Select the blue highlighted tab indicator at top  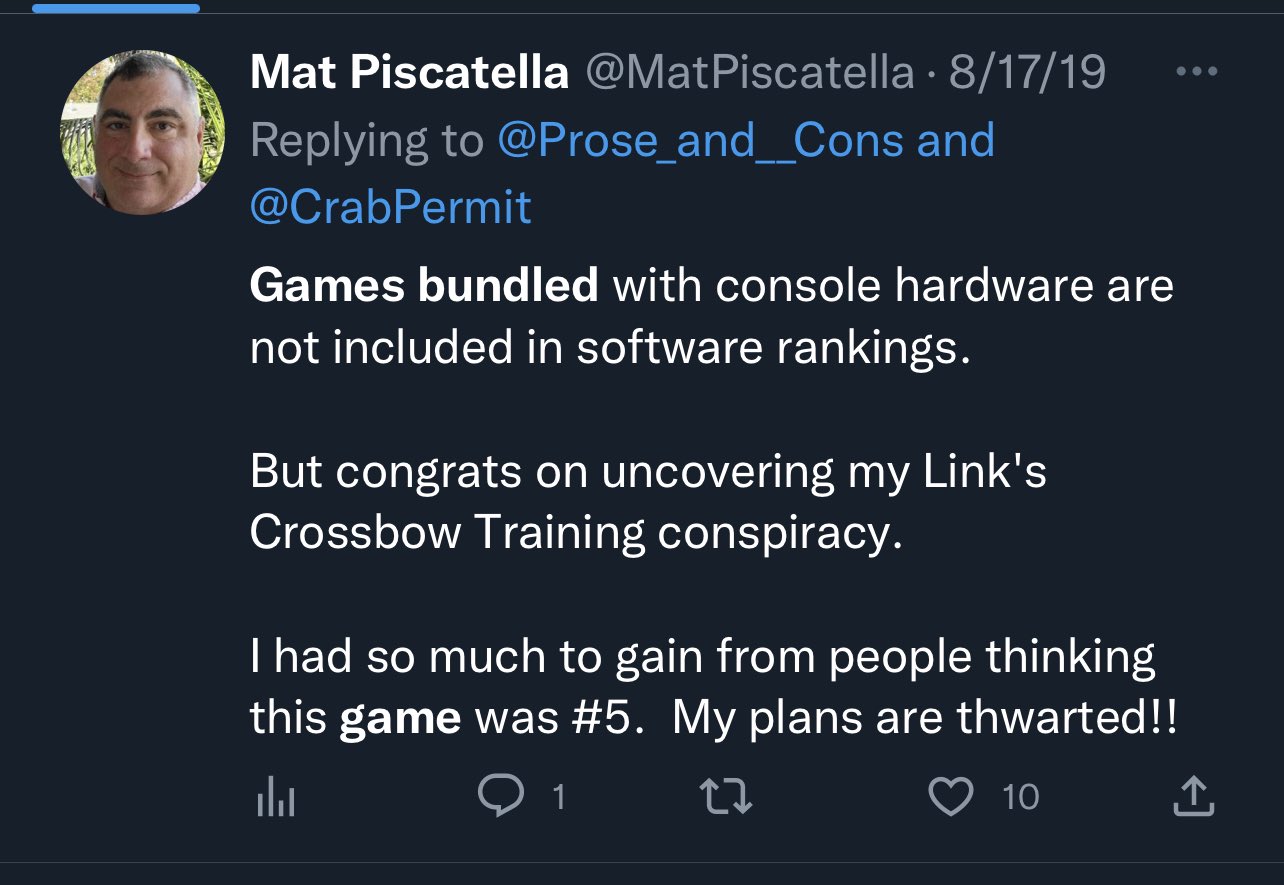(116, 8)
